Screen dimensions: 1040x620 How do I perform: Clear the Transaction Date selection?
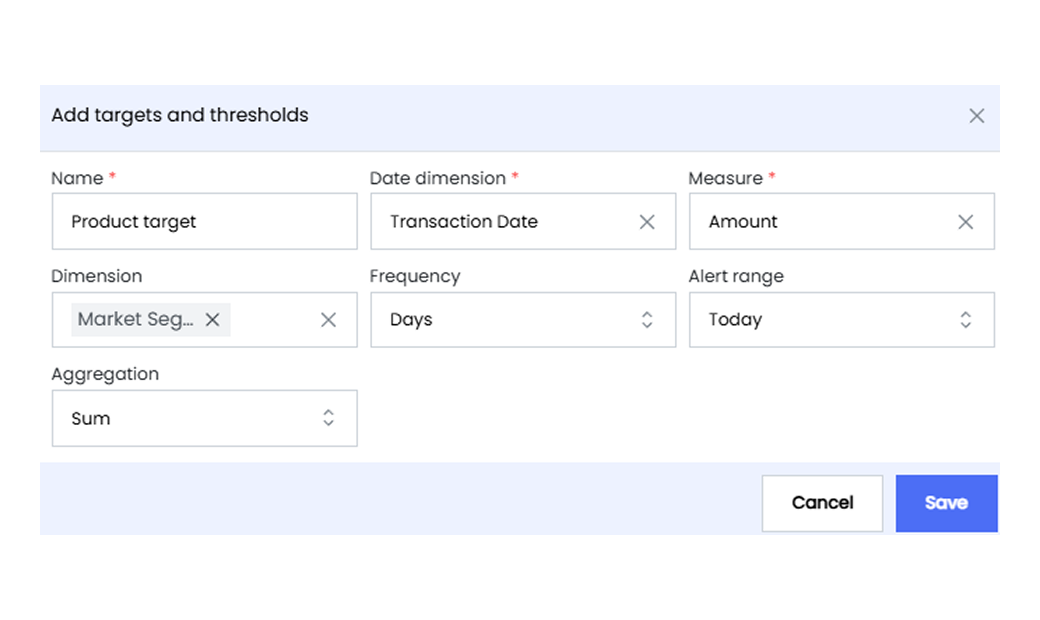pos(647,222)
